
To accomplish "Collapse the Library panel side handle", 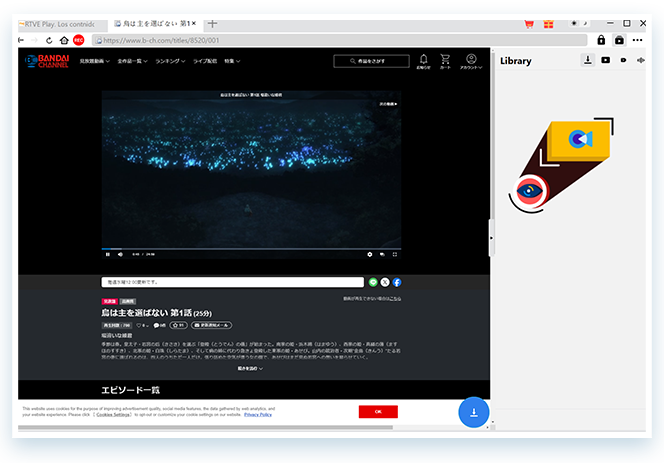I will click(x=491, y=238).
